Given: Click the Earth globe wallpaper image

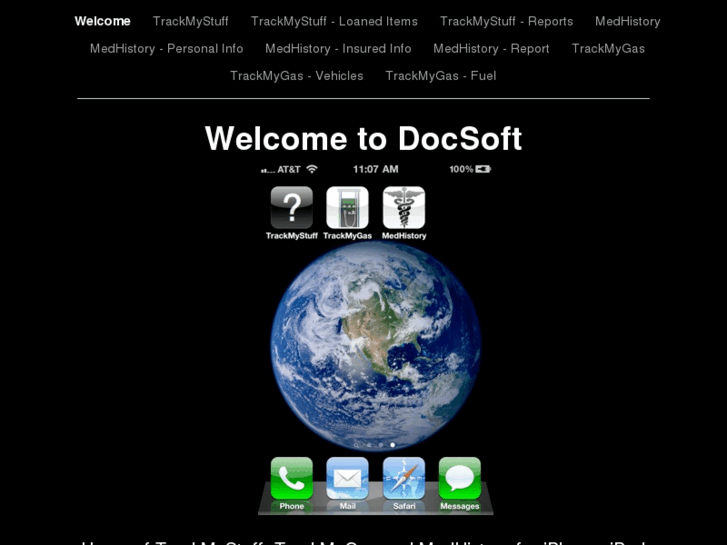Looking at the screenshot, I should pos(376,346).
